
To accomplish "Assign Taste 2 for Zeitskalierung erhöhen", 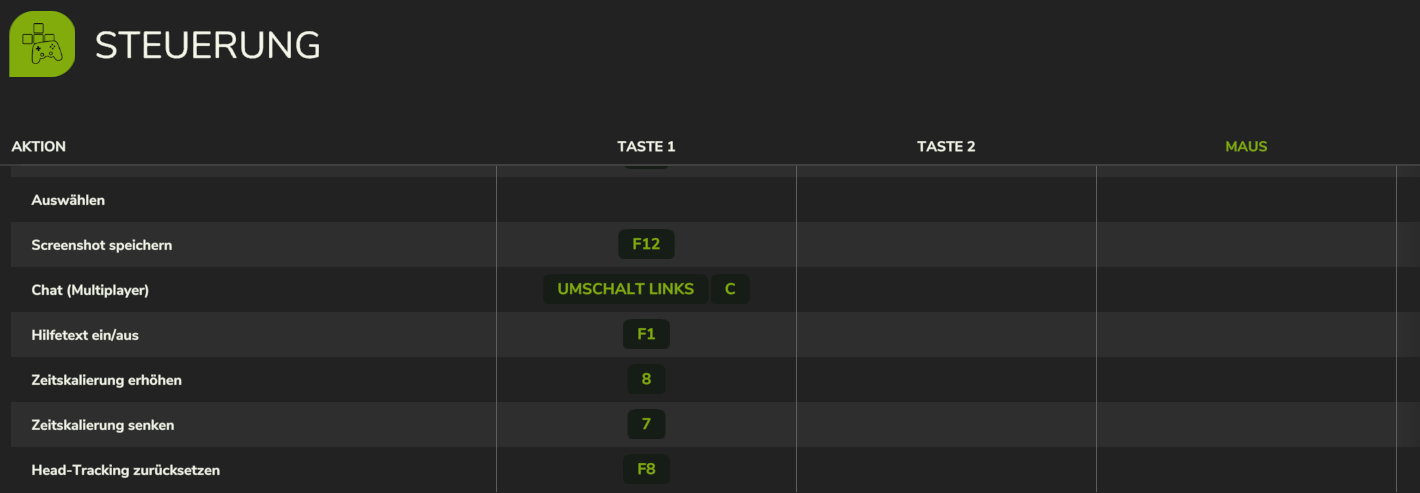I will point(946,380).
